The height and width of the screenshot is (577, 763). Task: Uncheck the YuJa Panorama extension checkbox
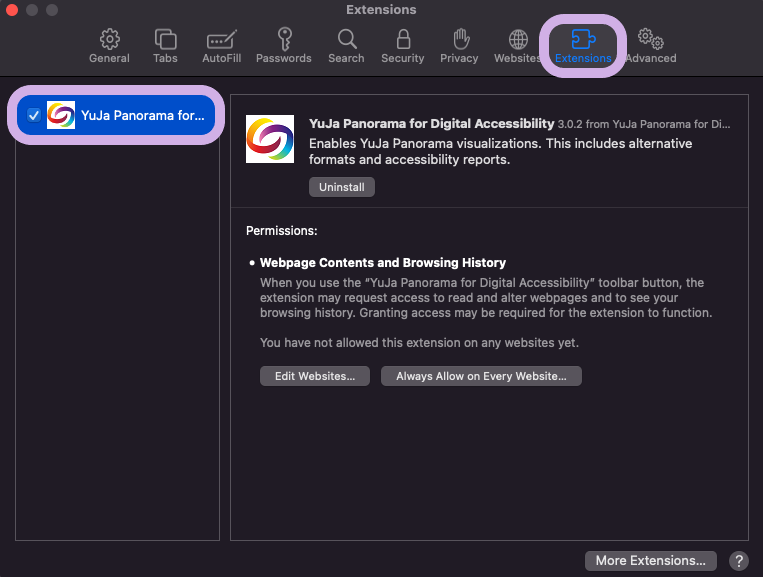pyautogui.click(x=34, y=115)
